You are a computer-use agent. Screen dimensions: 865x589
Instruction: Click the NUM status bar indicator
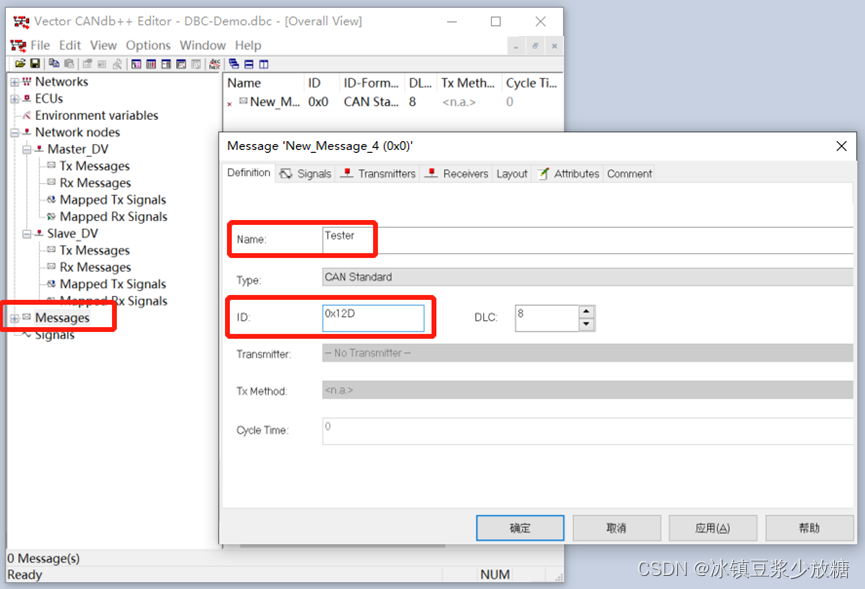click(495, 575)
